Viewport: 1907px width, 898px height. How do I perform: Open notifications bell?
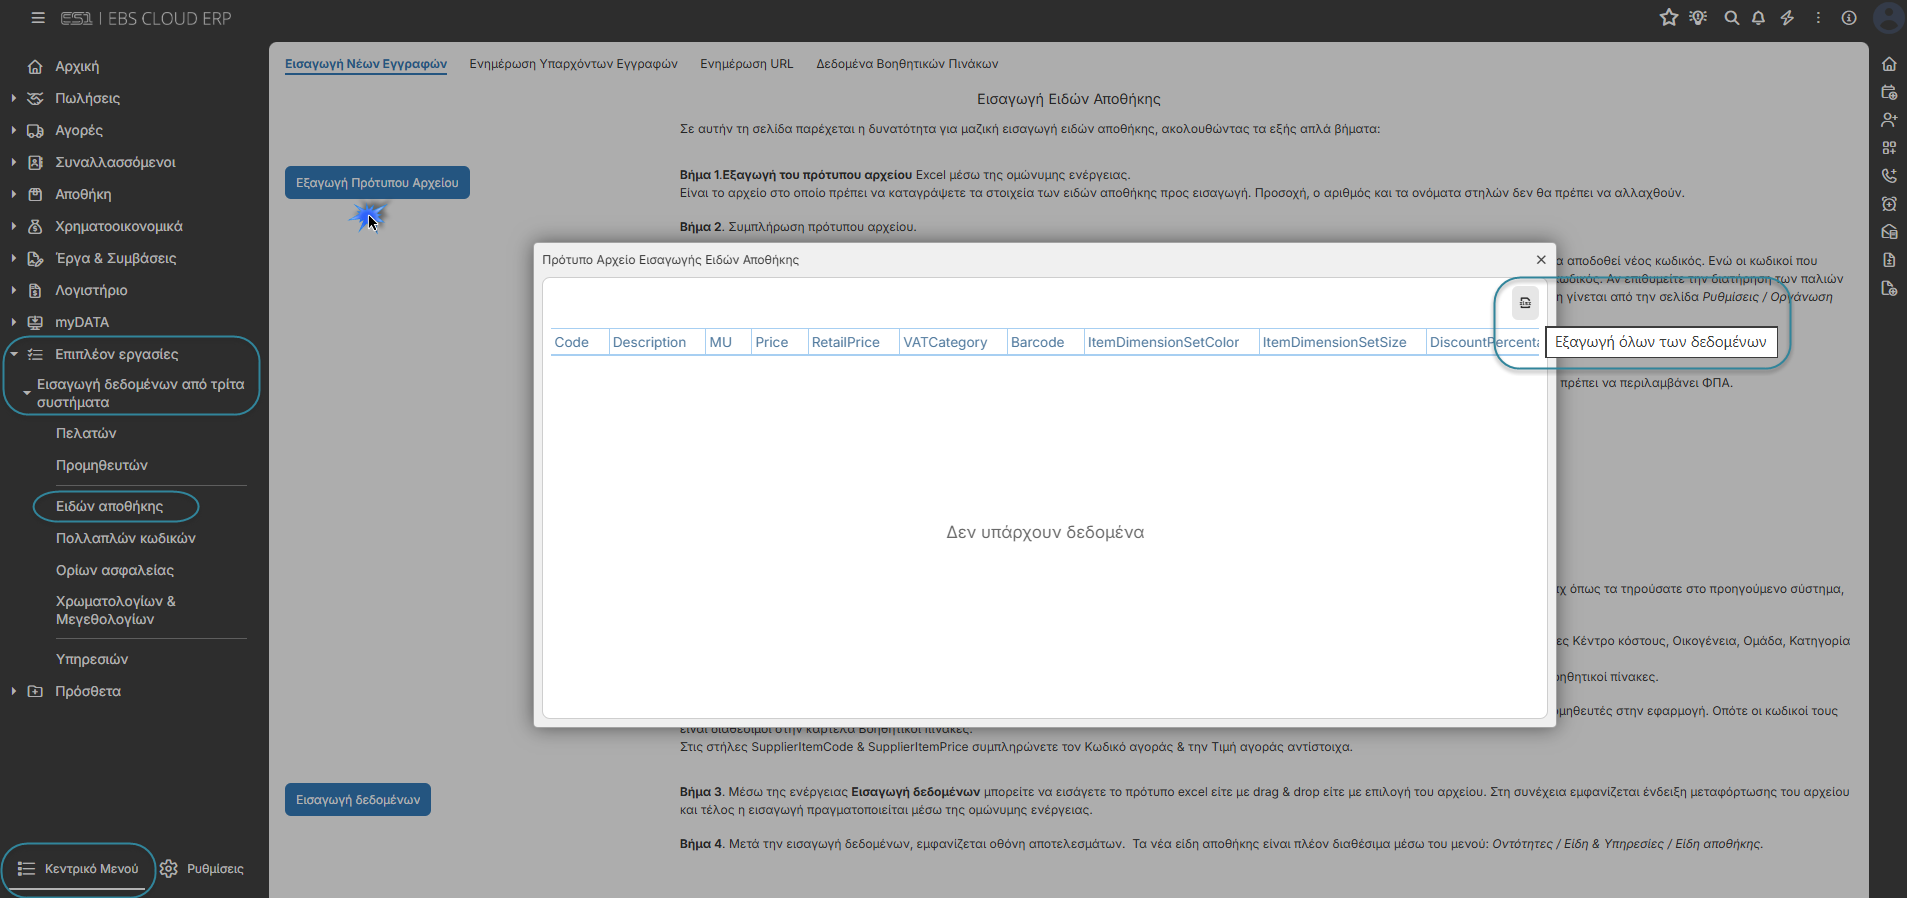tap(1758, 18)
